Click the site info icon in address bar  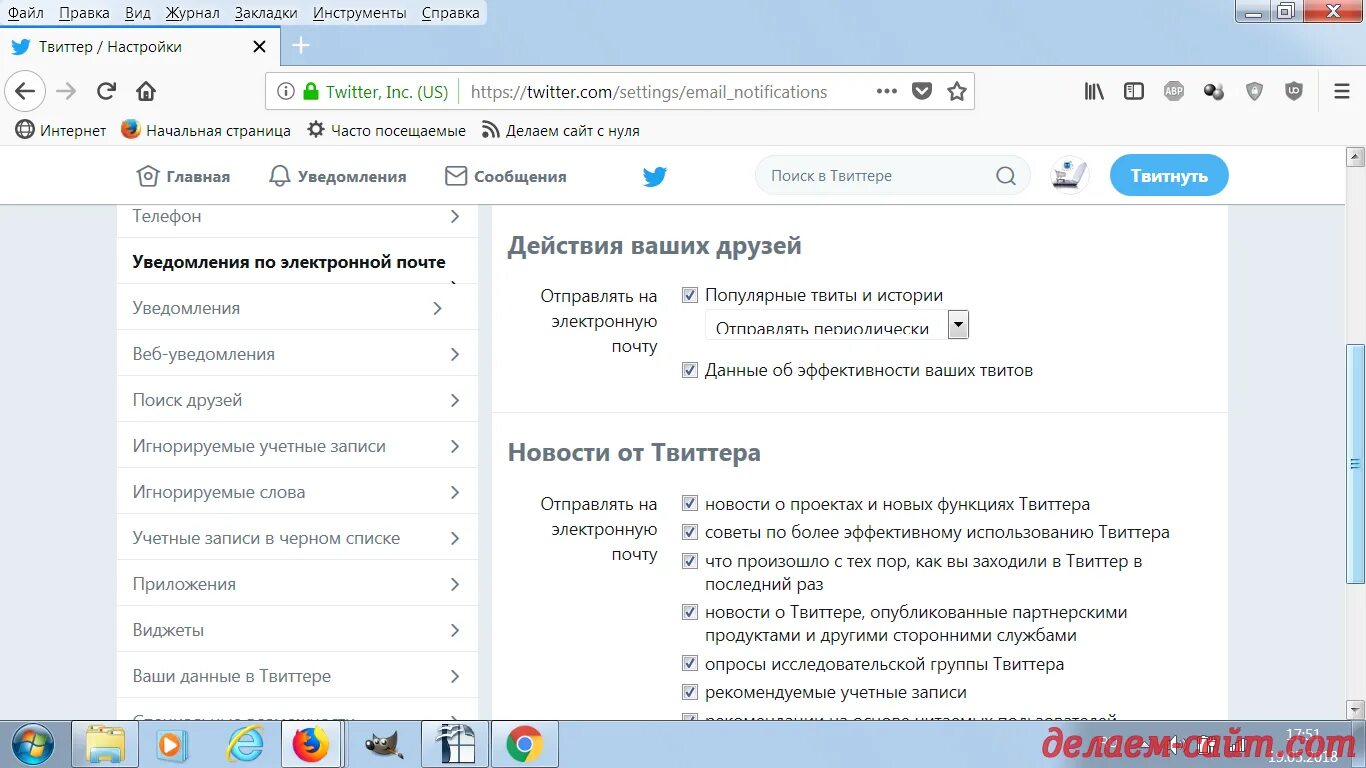(285, 92)
